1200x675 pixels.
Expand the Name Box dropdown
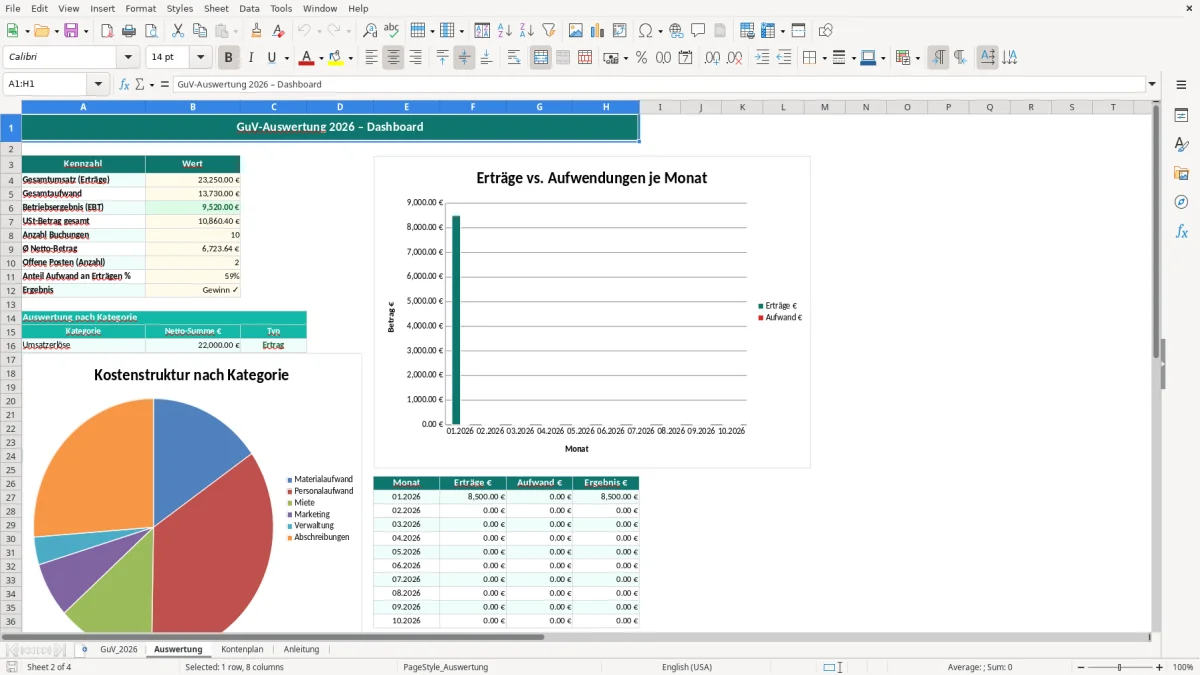pyautogui.click(x=98, y=85)
